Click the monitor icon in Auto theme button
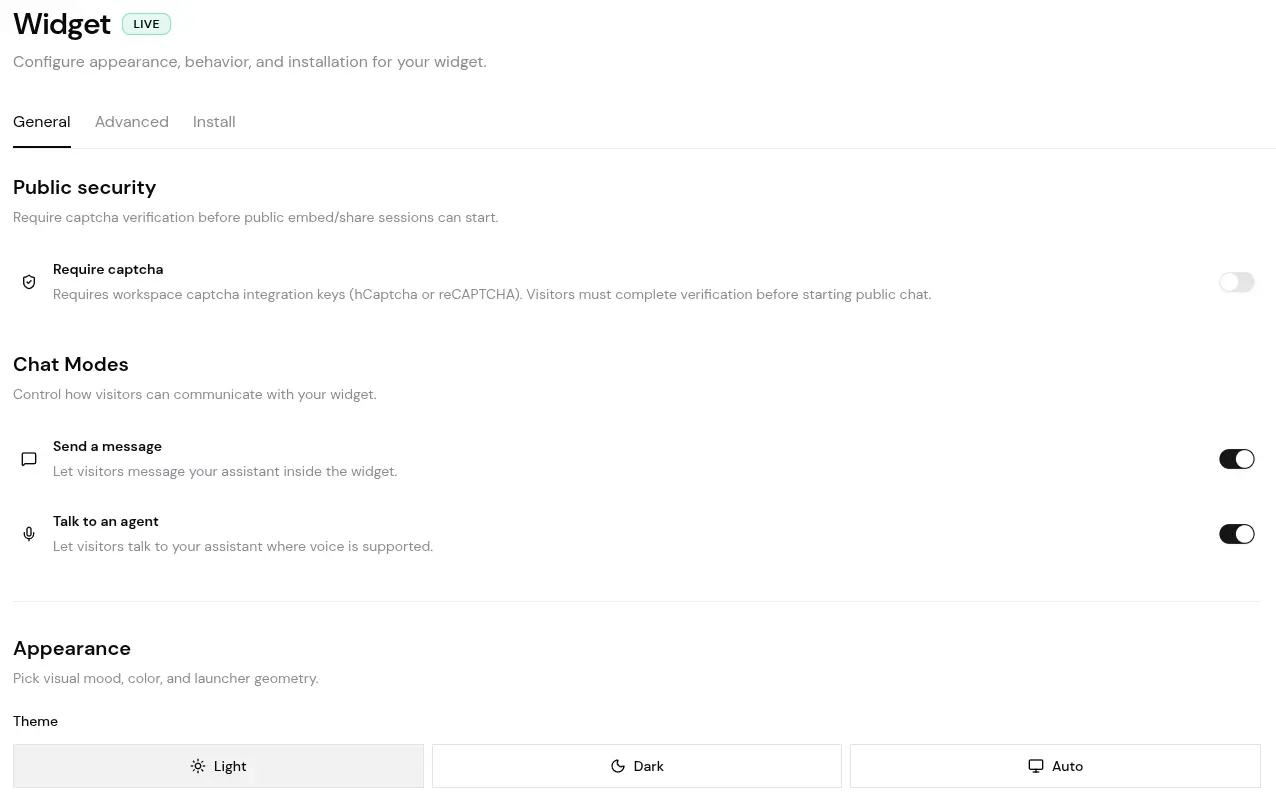1276x799 pixels. tap(1036, 766)
